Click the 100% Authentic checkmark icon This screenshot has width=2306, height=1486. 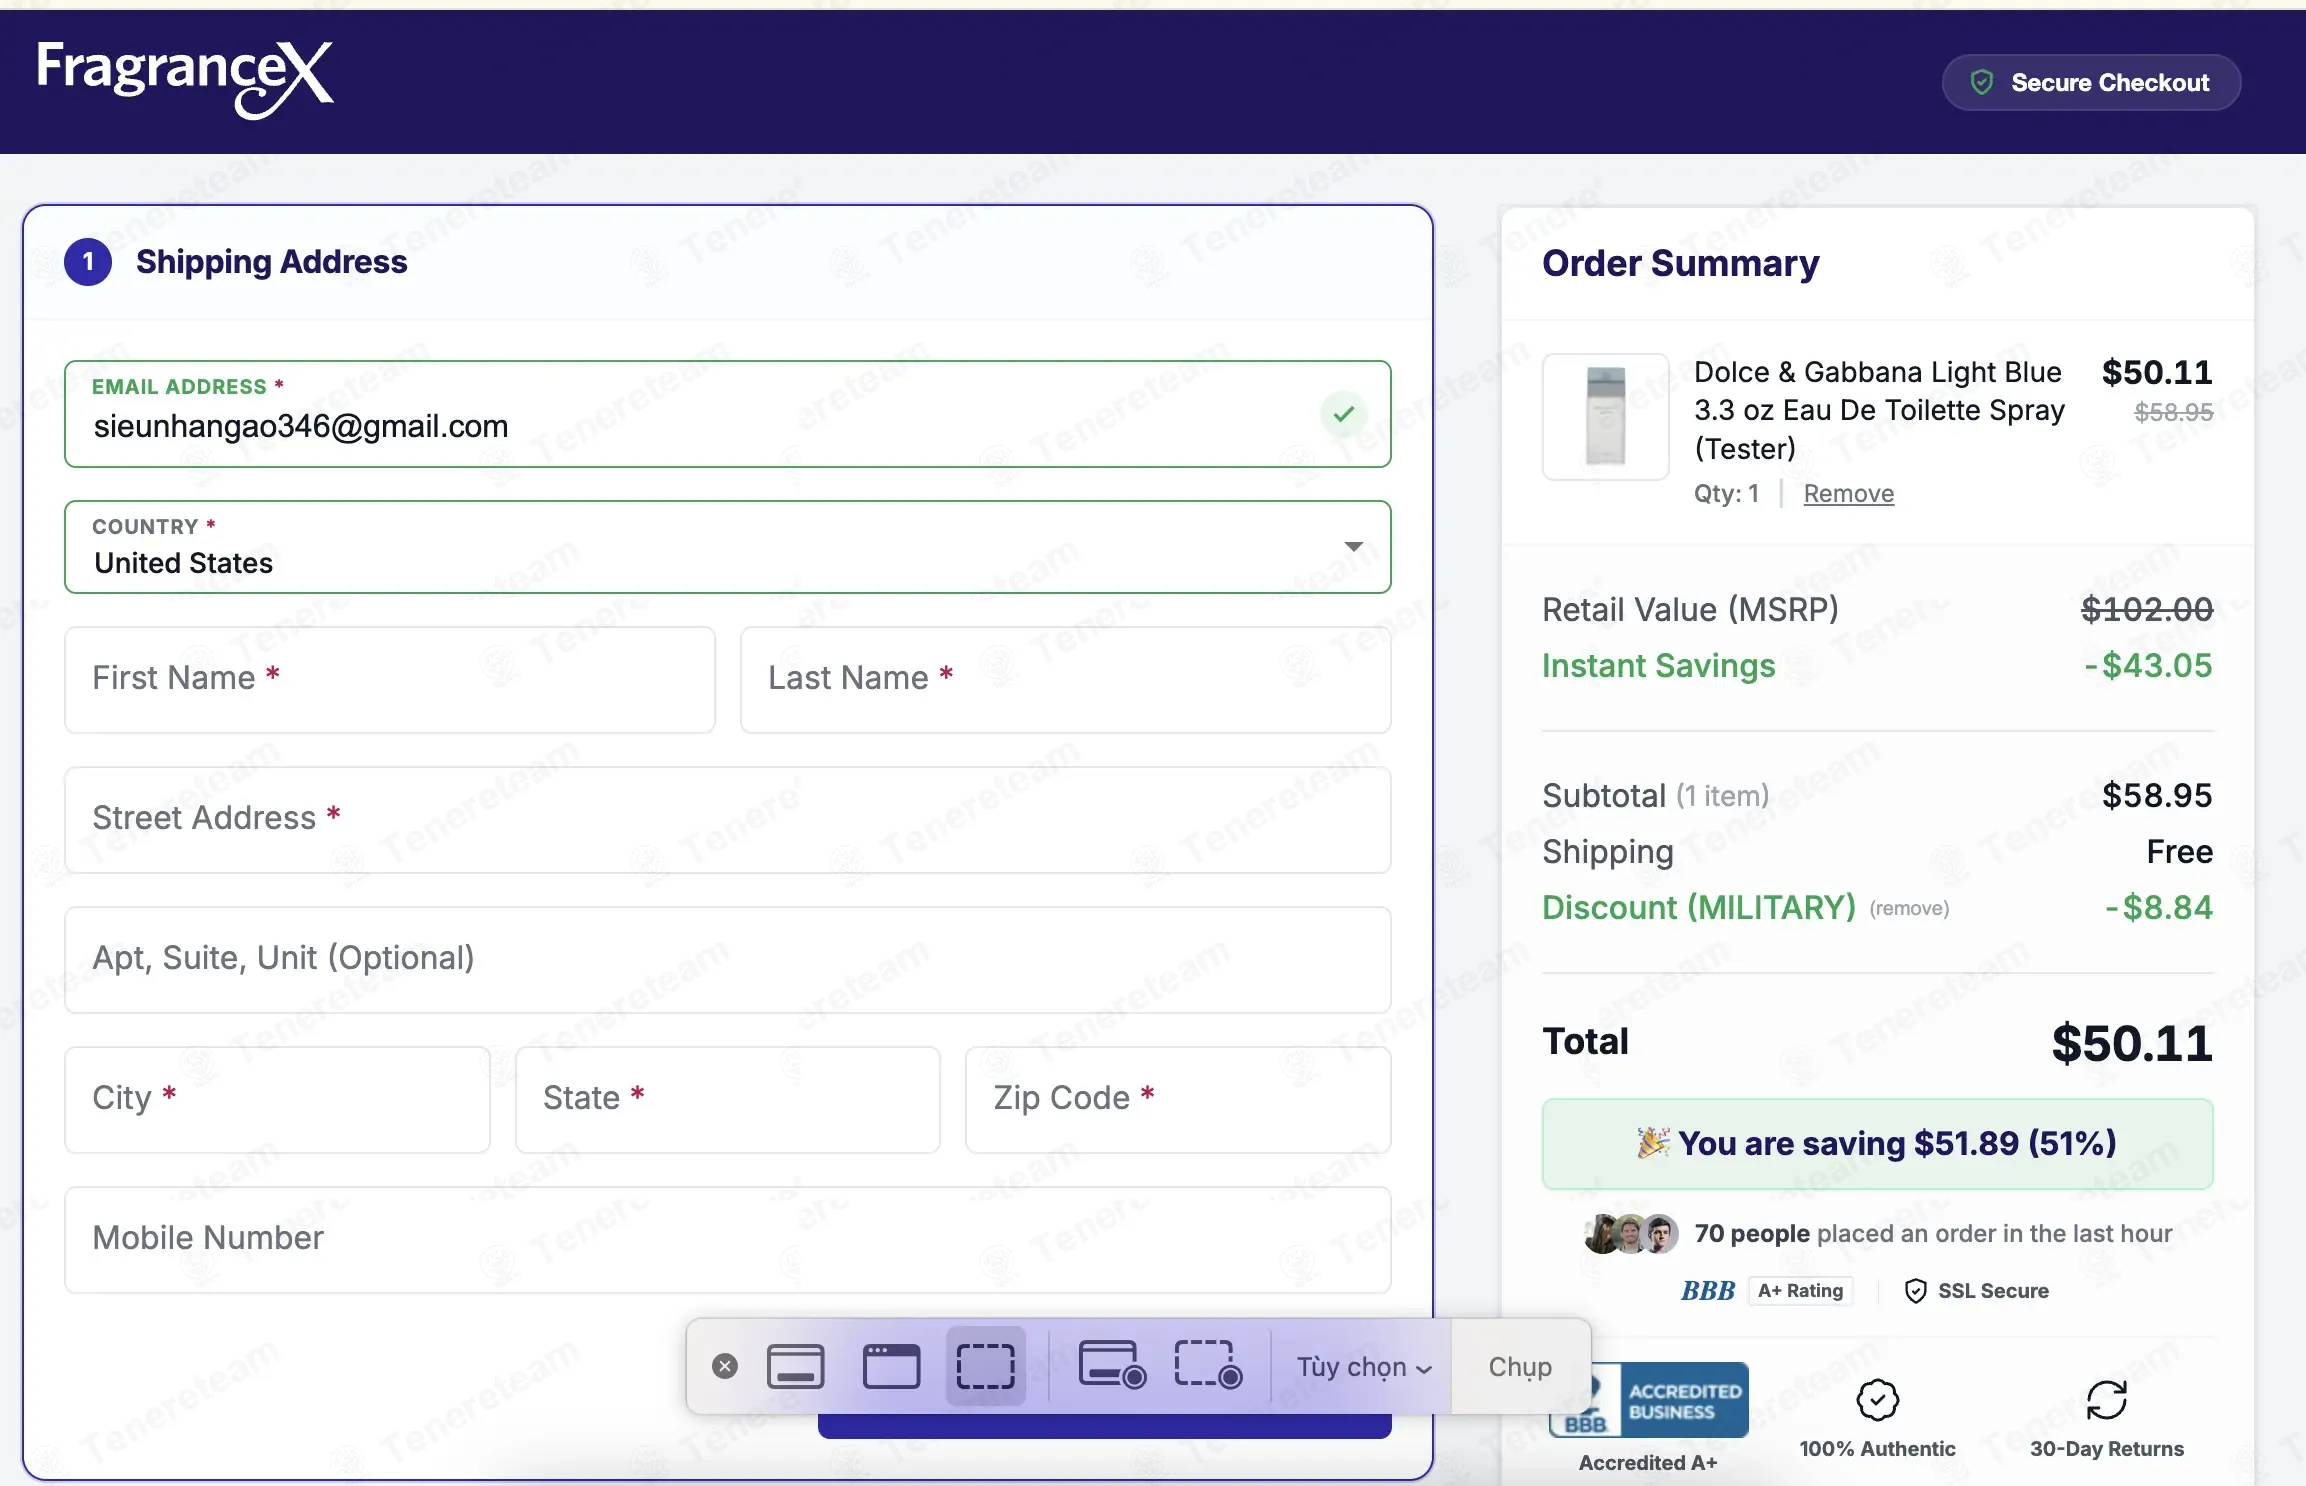pos(1877,1400)
